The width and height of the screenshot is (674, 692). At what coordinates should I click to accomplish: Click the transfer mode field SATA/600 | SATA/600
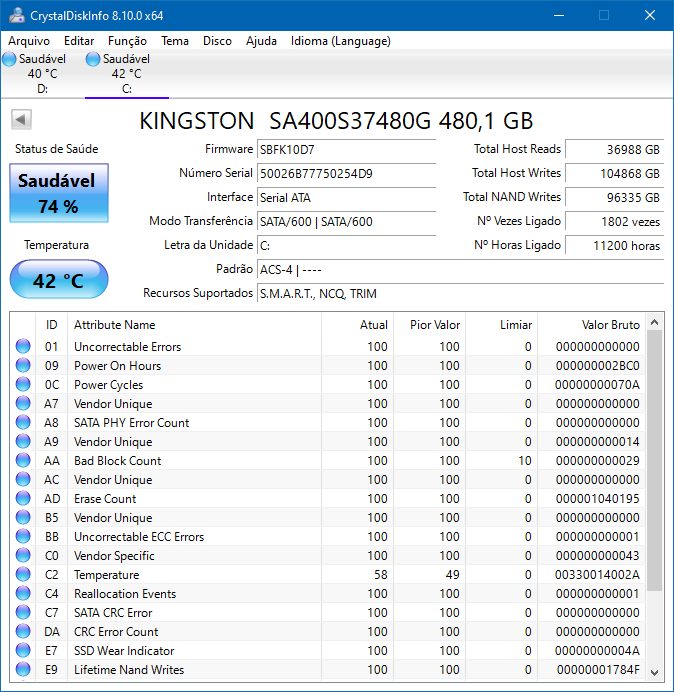(x=346, y=221)
